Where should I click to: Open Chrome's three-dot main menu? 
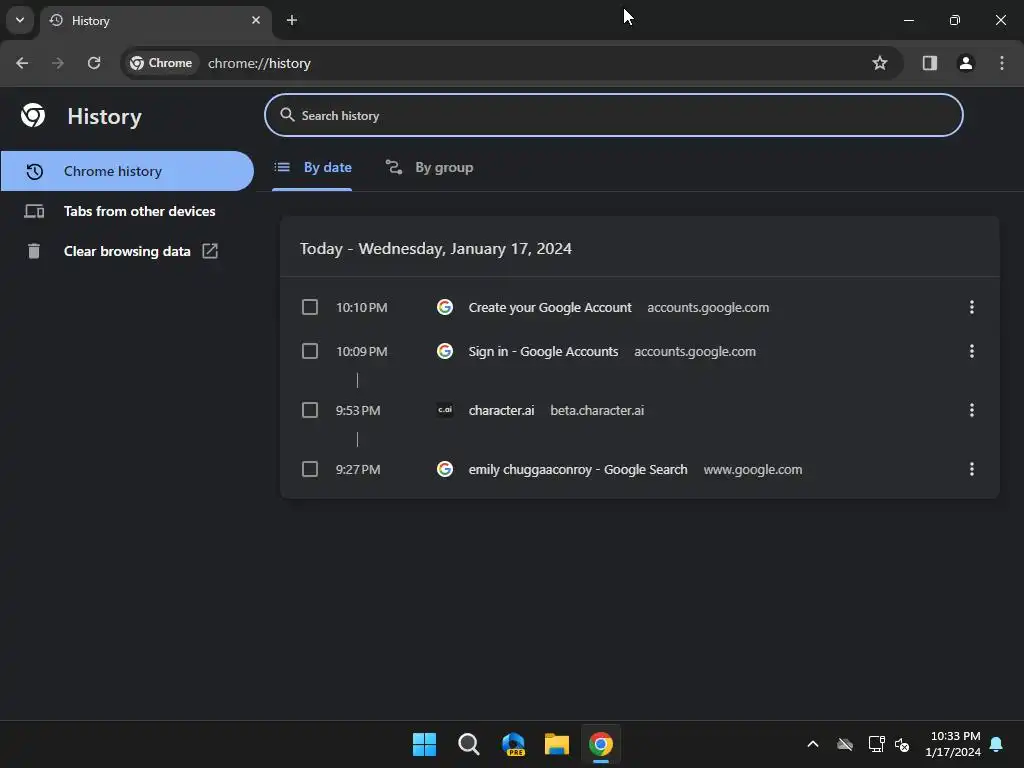1002,63
